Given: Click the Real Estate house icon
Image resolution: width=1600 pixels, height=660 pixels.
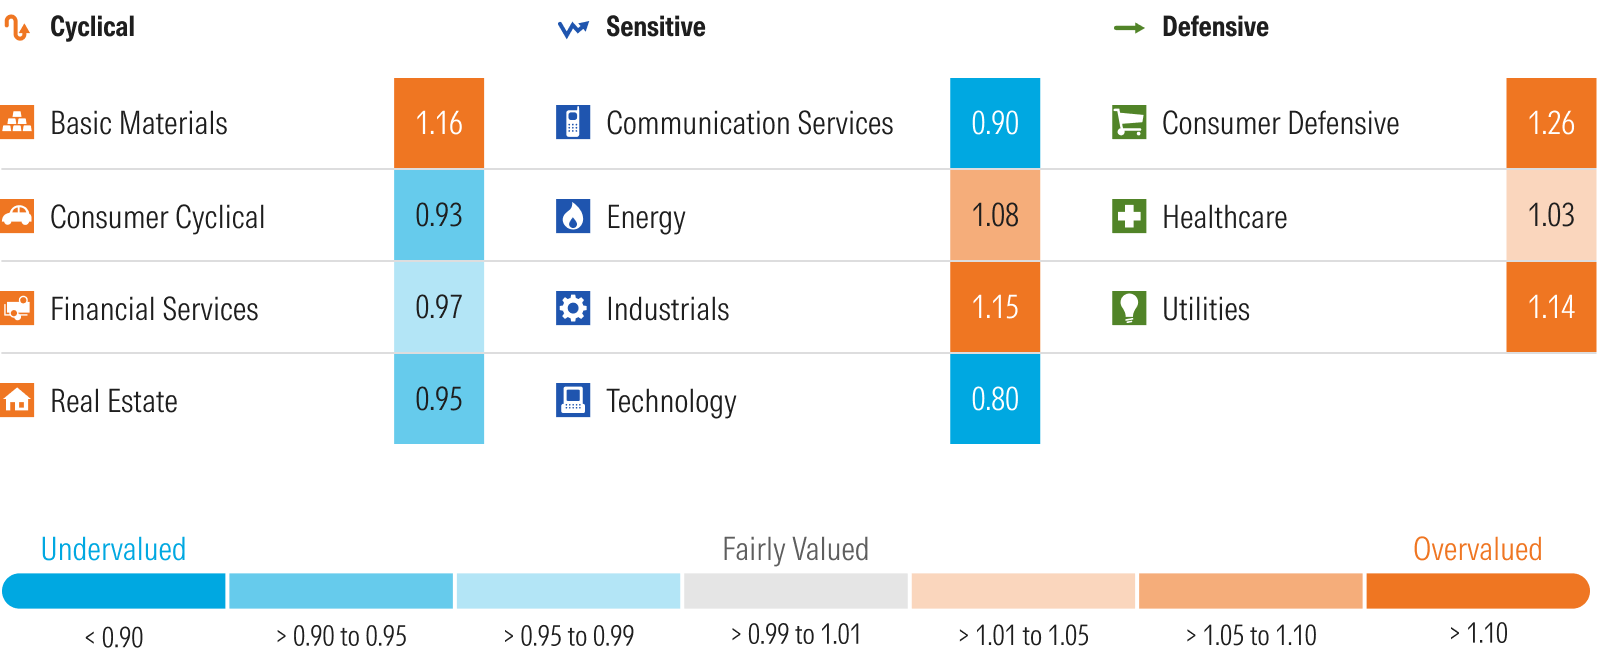Looking at the screenshot, I should click(17, 400).
